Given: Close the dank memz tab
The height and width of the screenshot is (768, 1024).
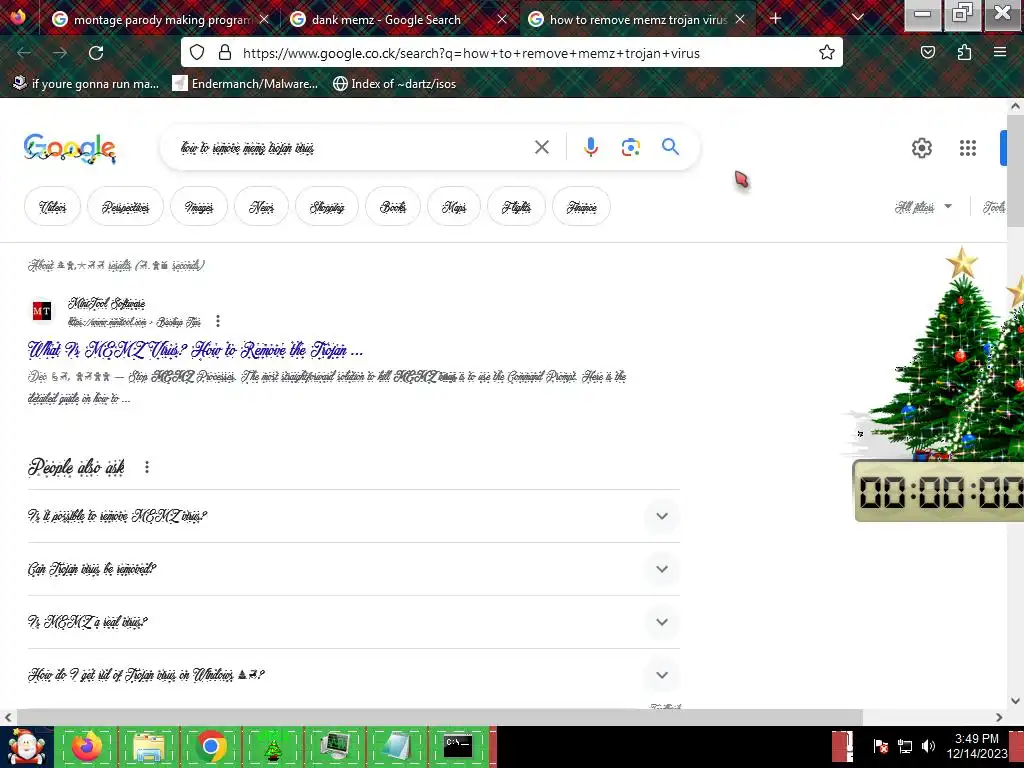Looking at the screenshot, I should 502,20.
